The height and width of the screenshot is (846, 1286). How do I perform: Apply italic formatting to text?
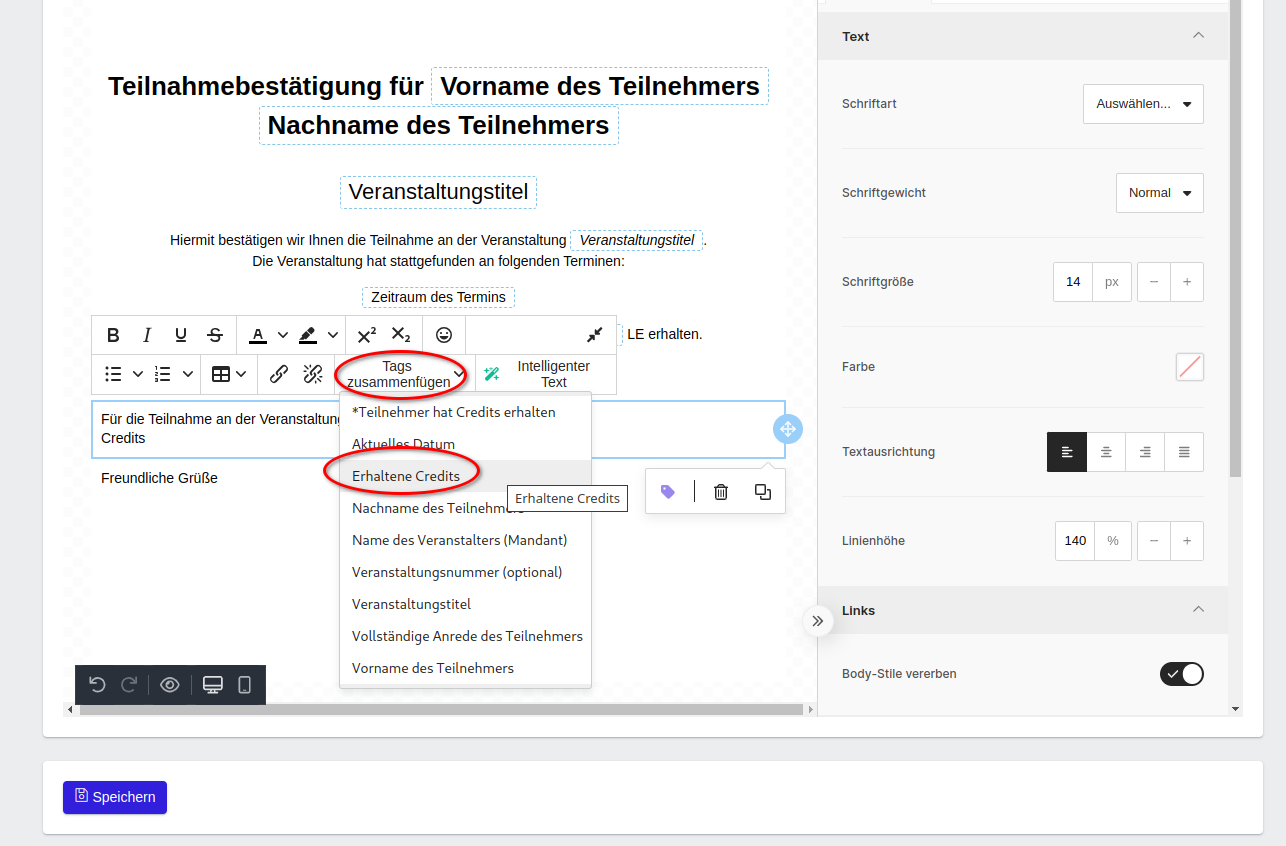147,335
